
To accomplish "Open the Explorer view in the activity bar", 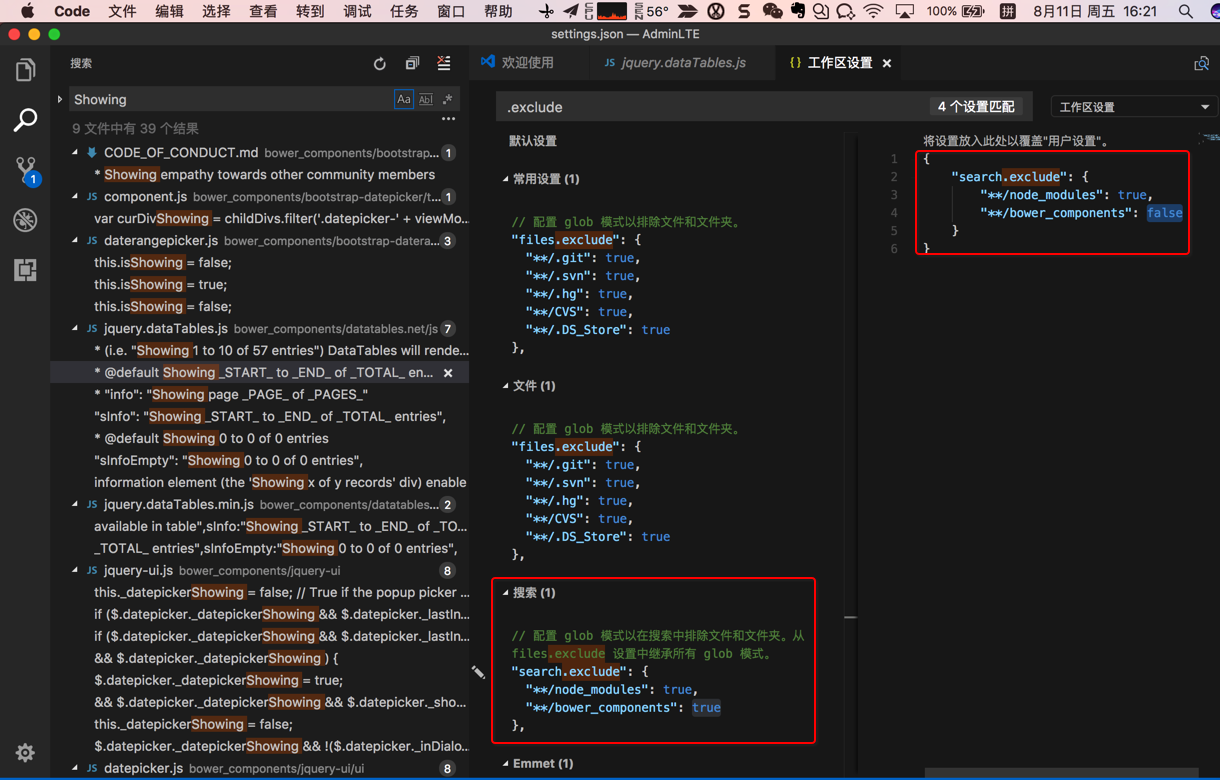I will [25, 69].
